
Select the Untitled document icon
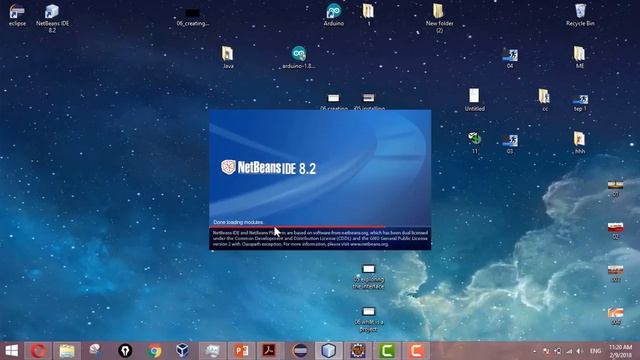pyautogui.click(x=474, y=100)
